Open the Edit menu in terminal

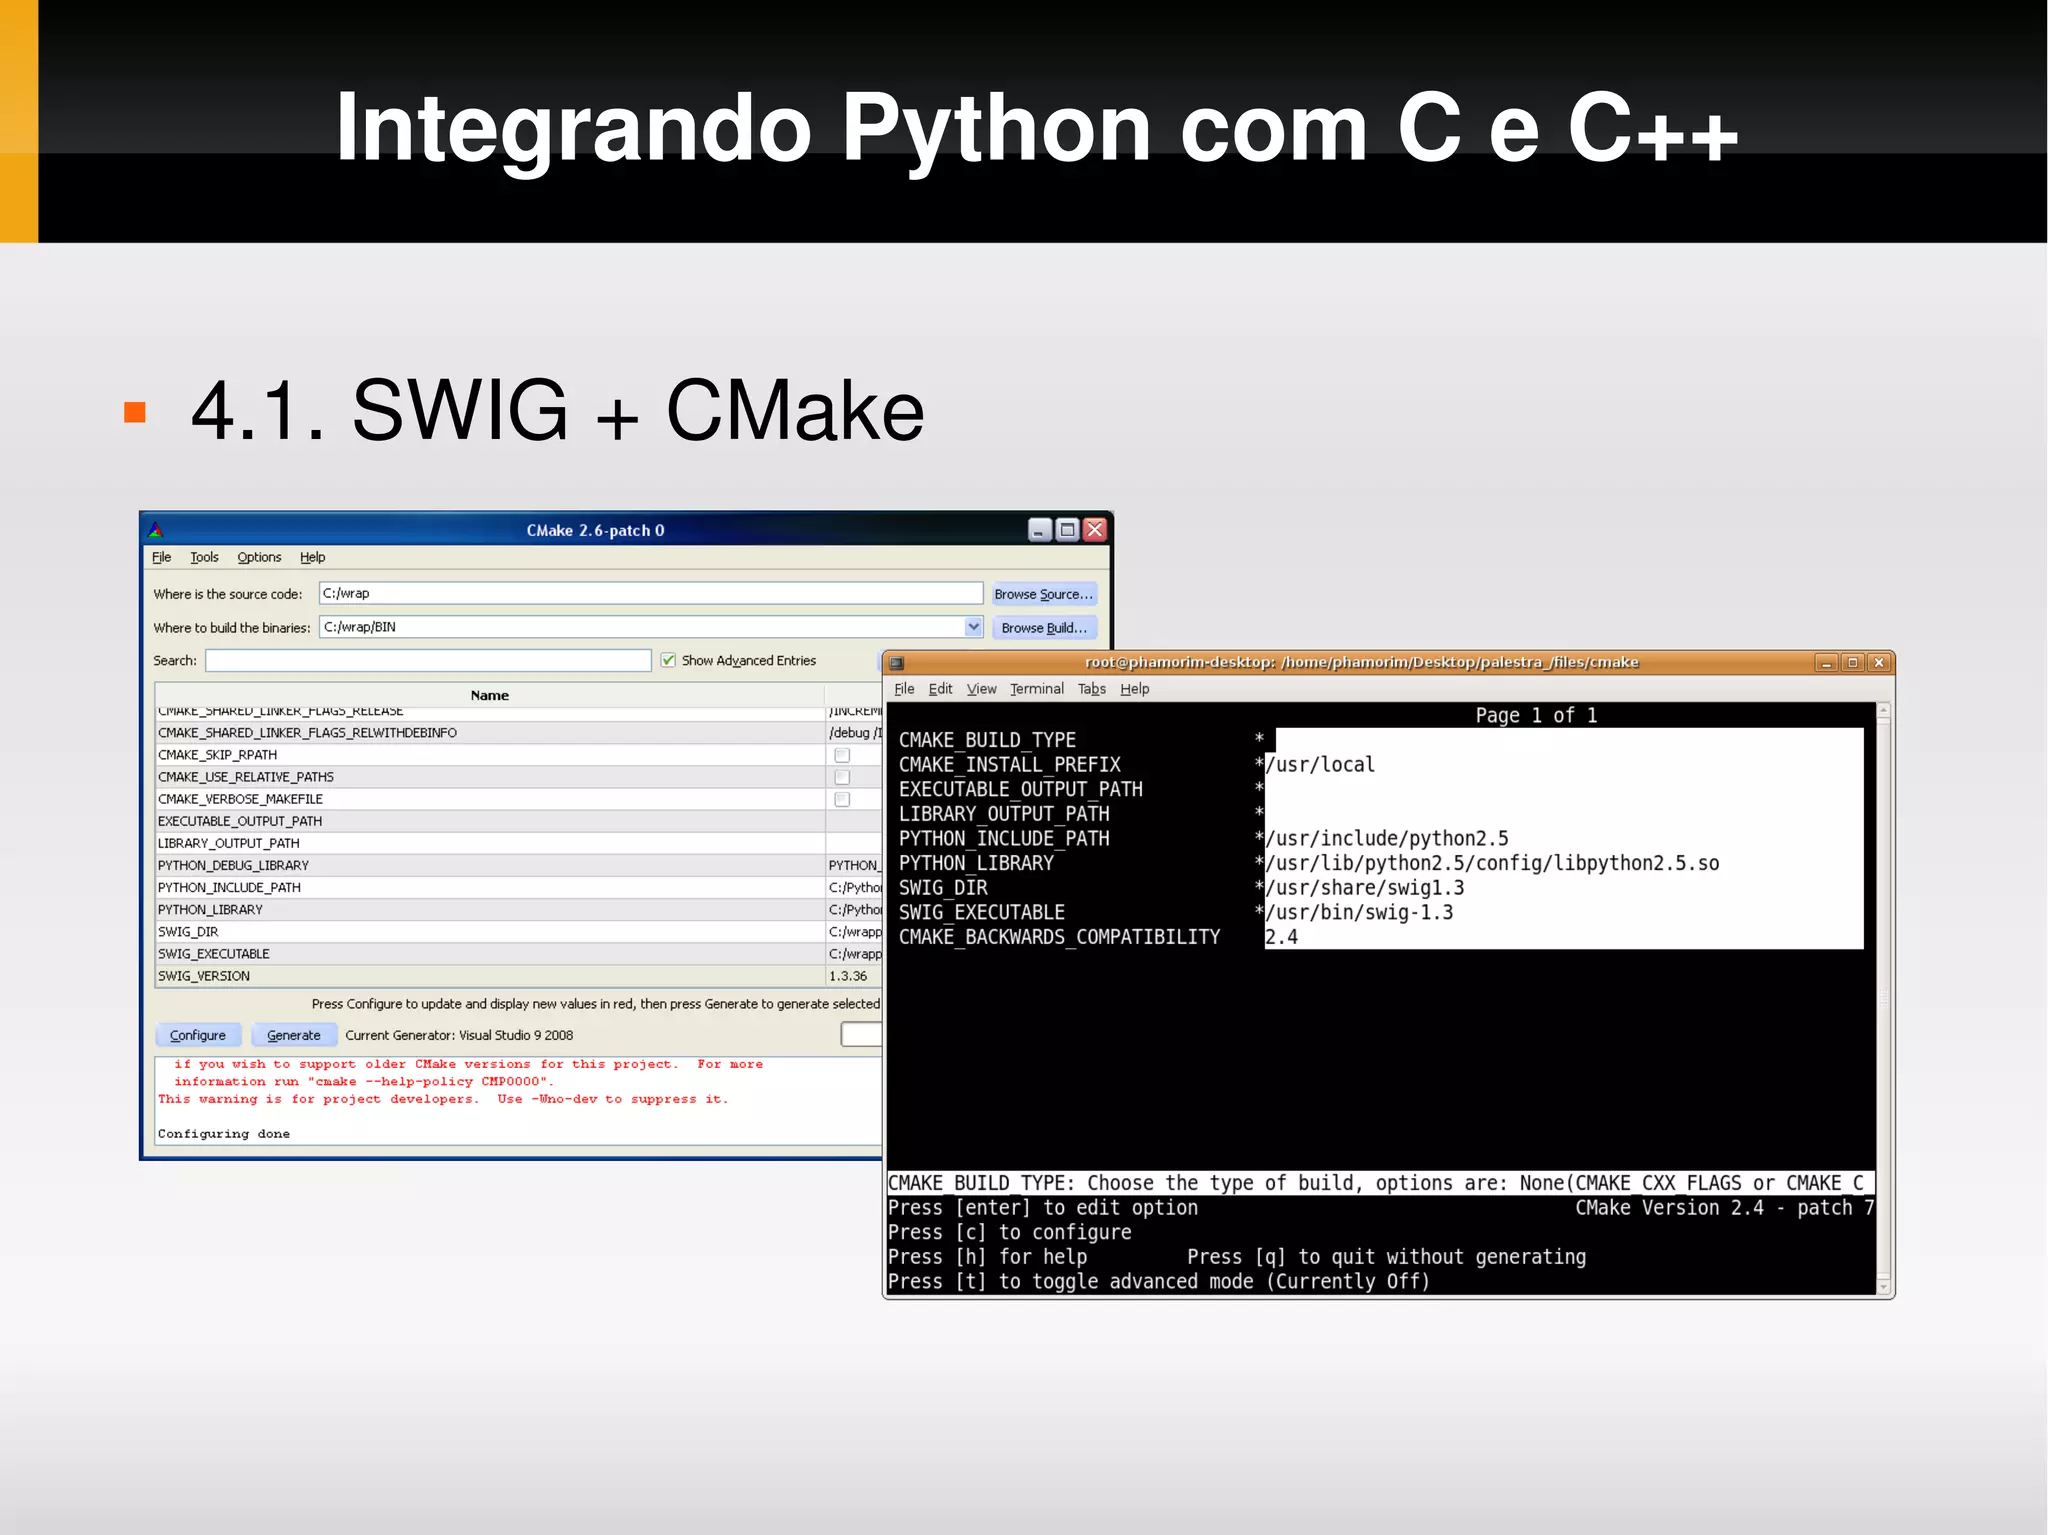[x=940, y=689]
